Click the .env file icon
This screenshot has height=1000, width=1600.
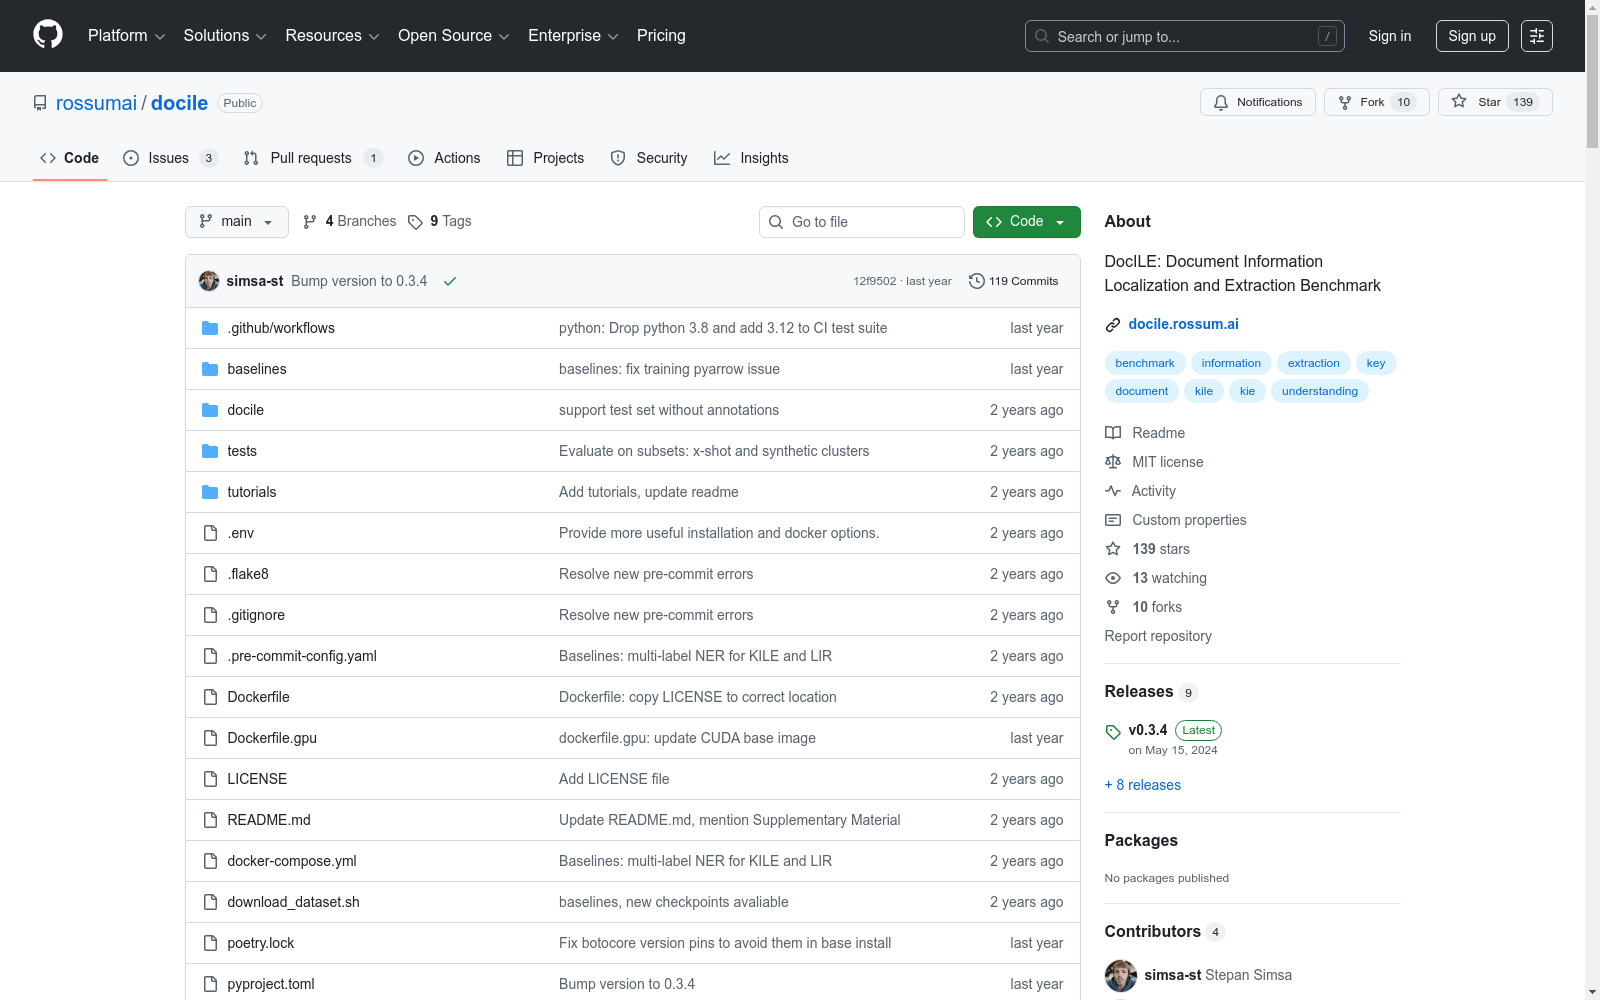210,533
